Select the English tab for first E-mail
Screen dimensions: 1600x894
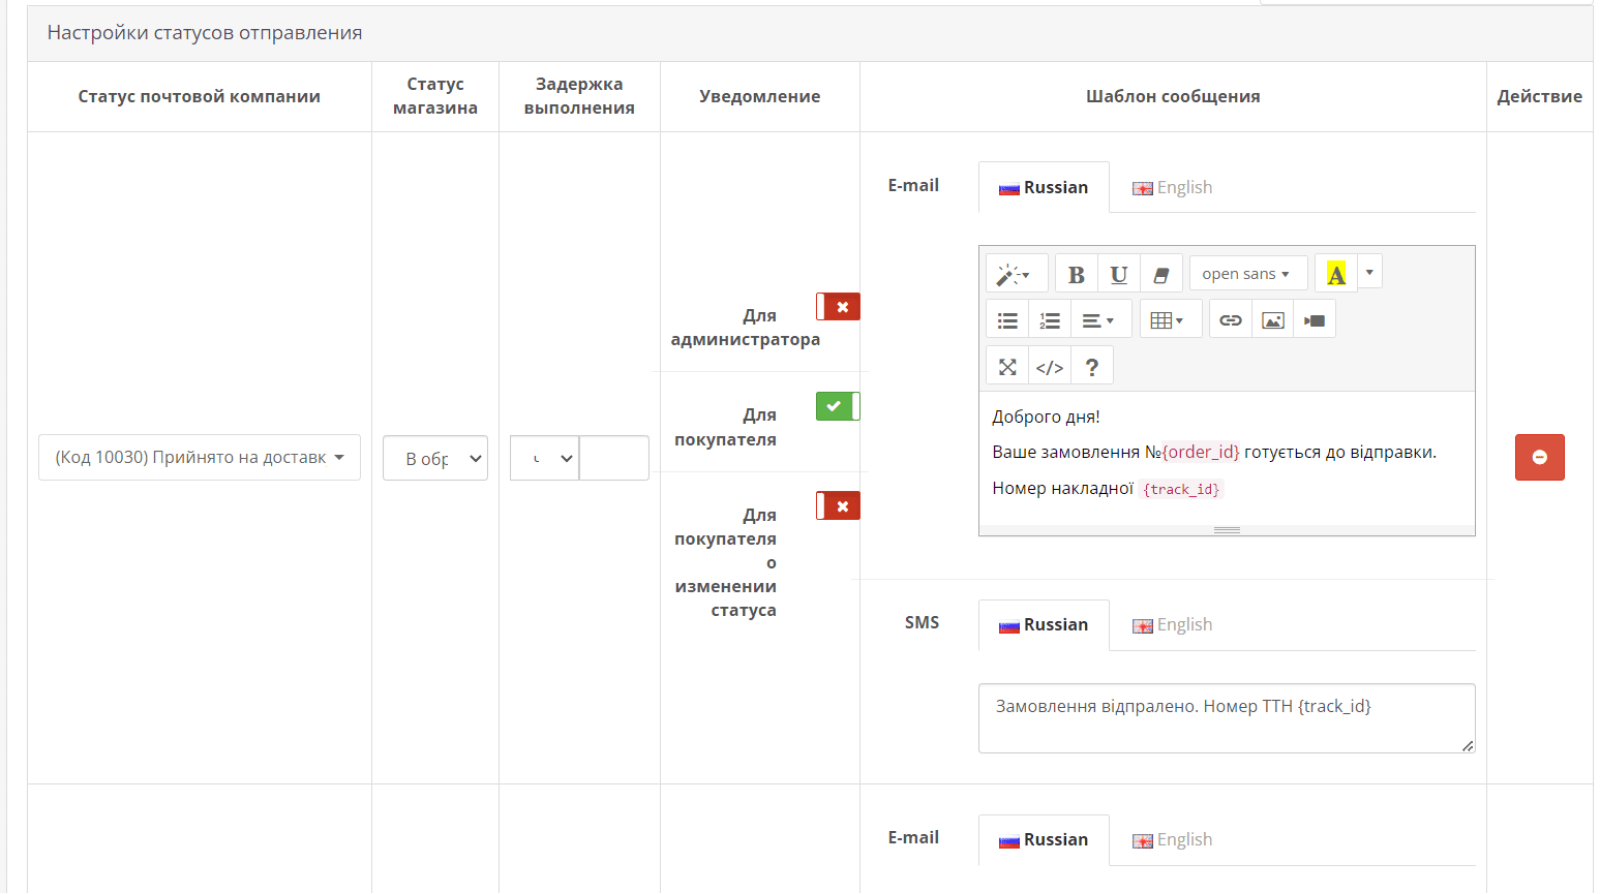coord(1172,187)
